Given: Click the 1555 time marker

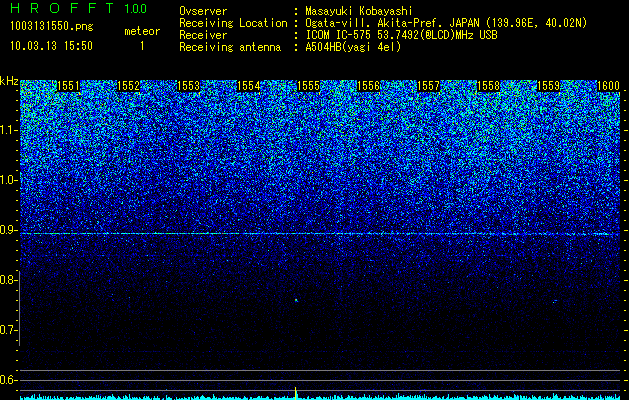Looking at the screenshot, I should 308,86.
